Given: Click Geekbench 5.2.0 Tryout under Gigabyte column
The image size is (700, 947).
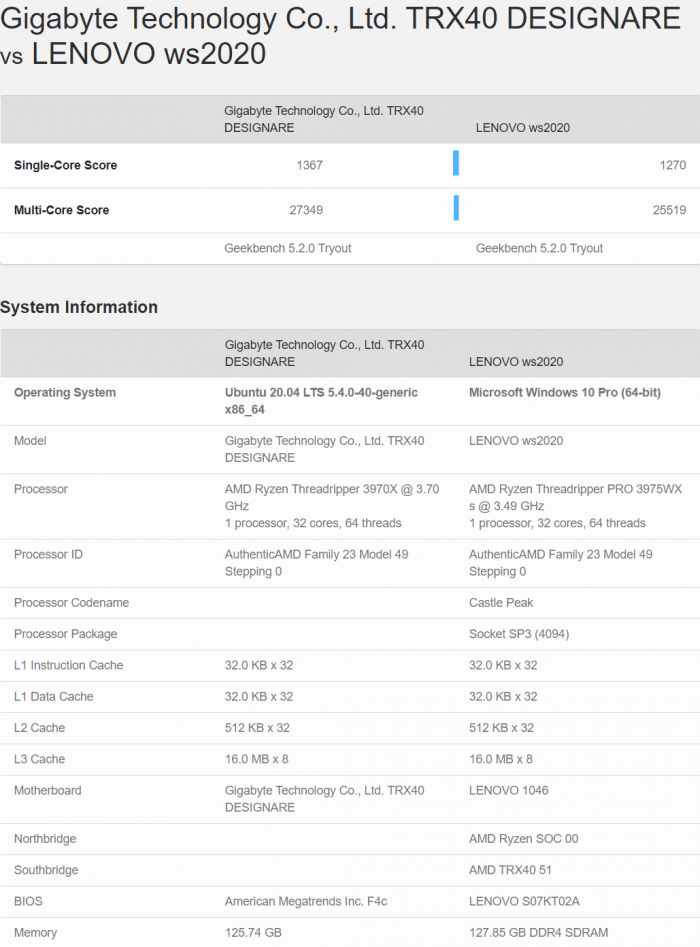Looking at the screenshot, I should coord(287,248).
